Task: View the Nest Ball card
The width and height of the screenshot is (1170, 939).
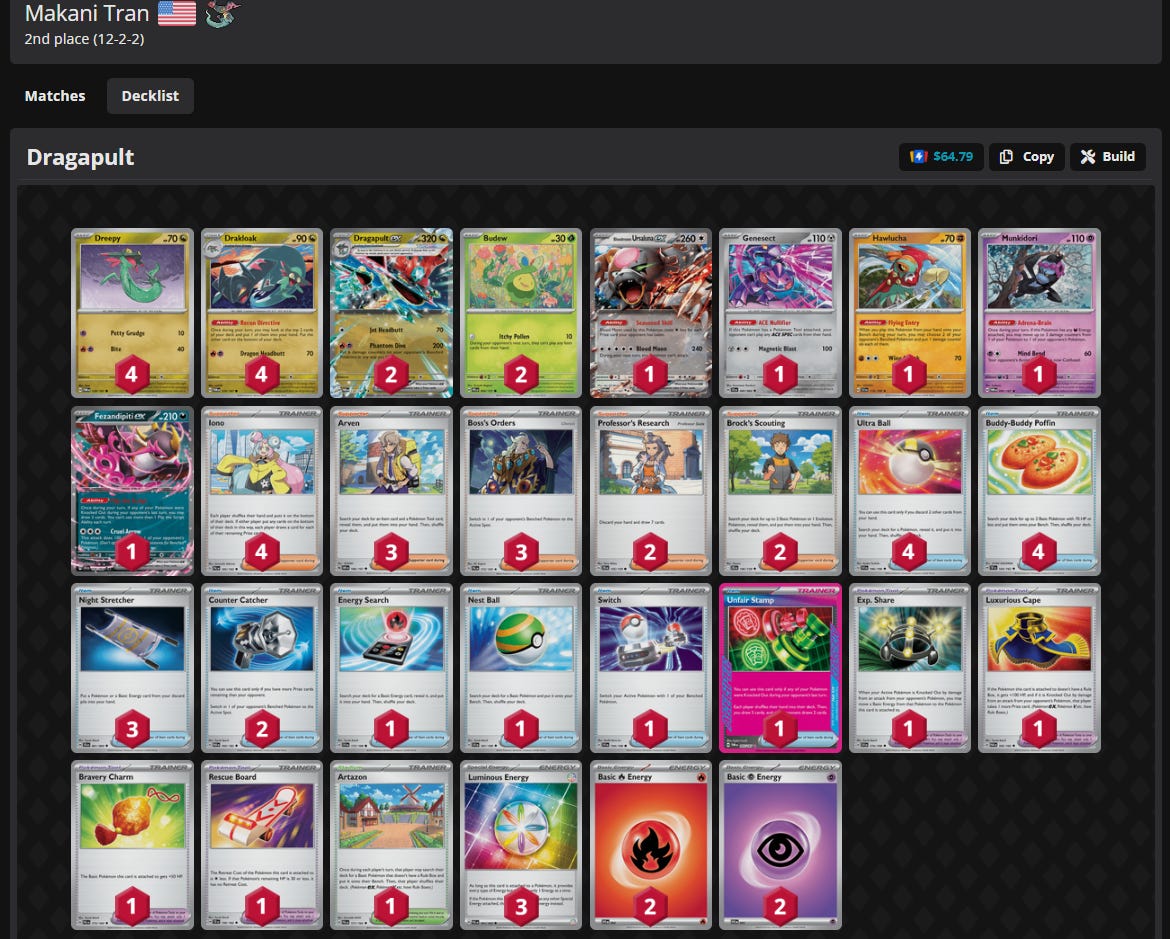Action: [521, 668]
